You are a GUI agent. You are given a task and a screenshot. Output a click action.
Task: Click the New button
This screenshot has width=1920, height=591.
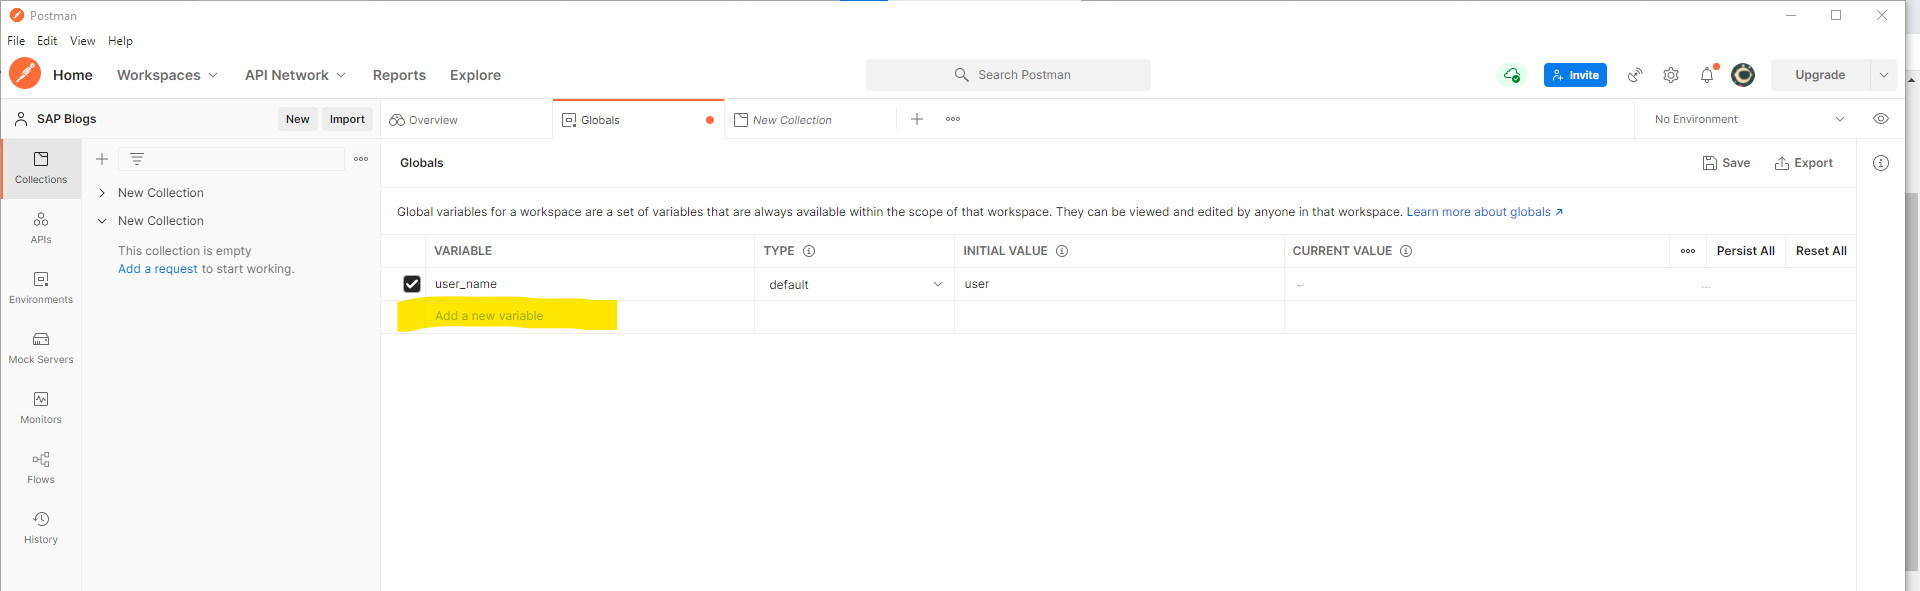coord(298,119)
